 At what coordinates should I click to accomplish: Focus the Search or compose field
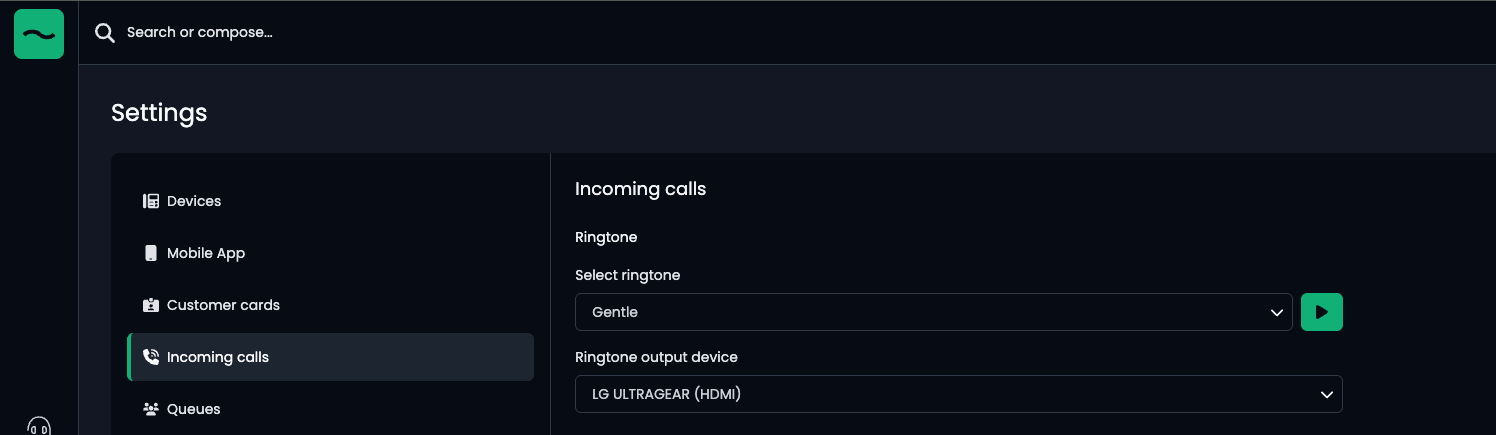tap(400, 33)
